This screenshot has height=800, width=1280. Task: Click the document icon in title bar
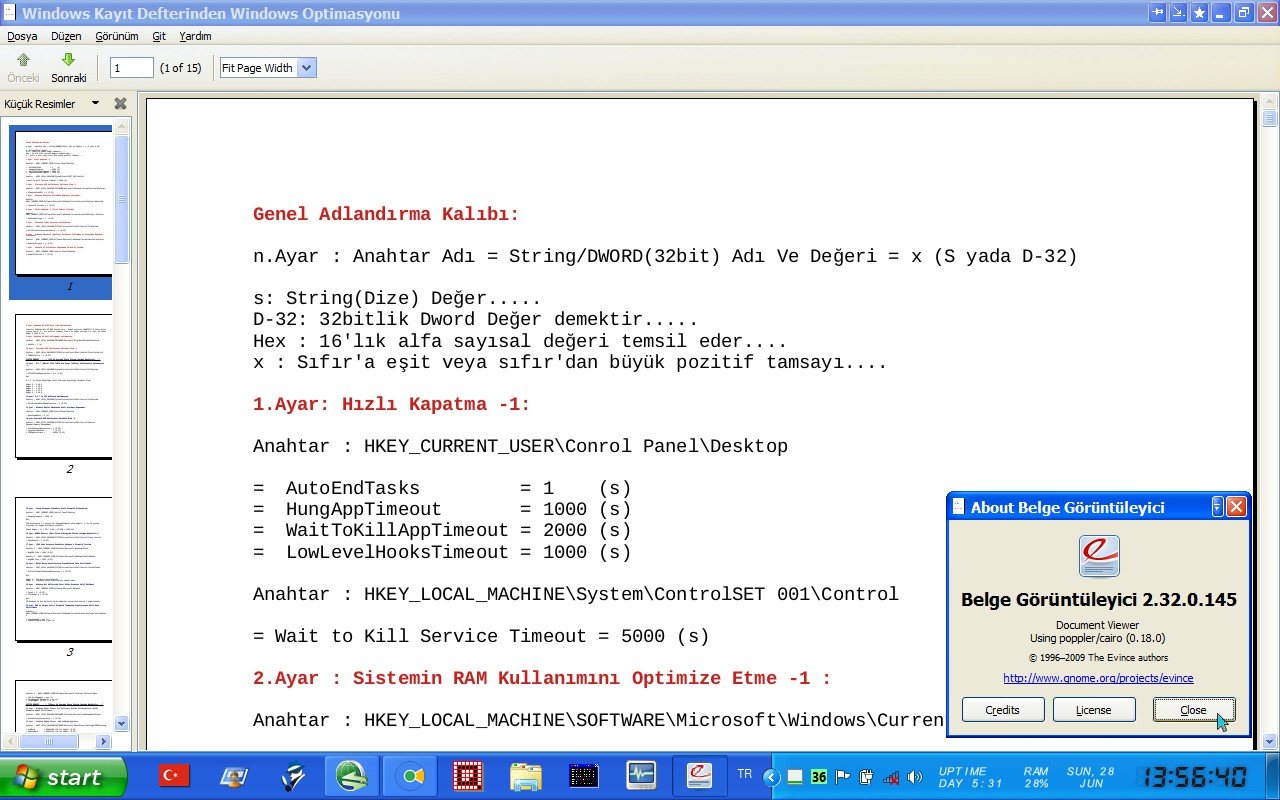pyautogui.click(x=10, y=13)
